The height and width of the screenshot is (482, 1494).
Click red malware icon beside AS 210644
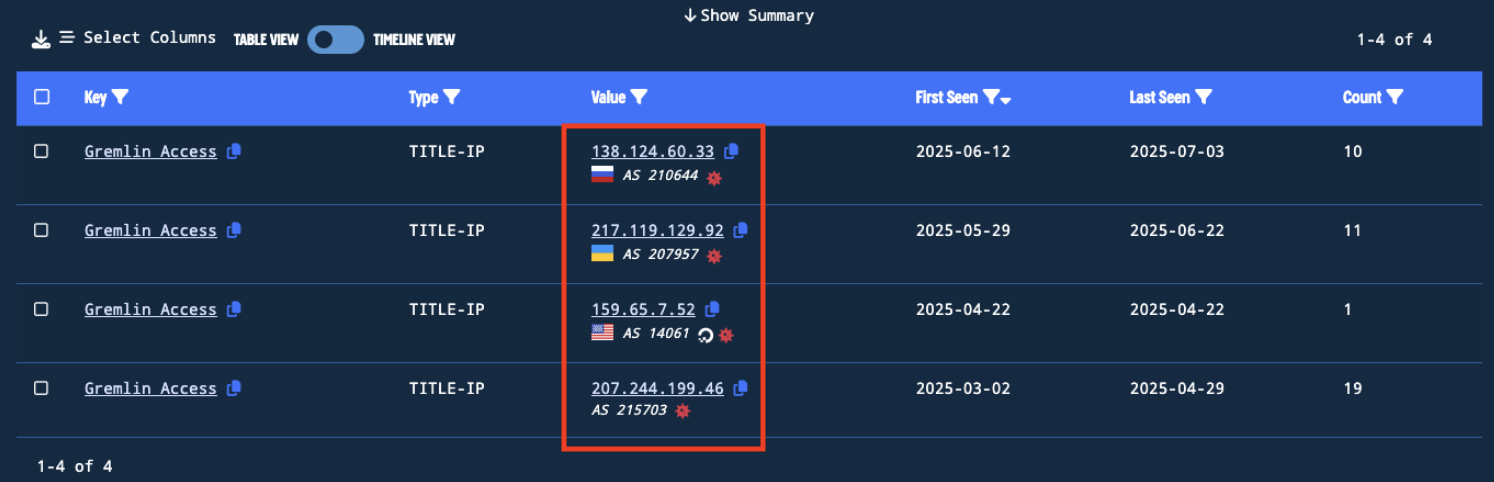tap(714, 178)
